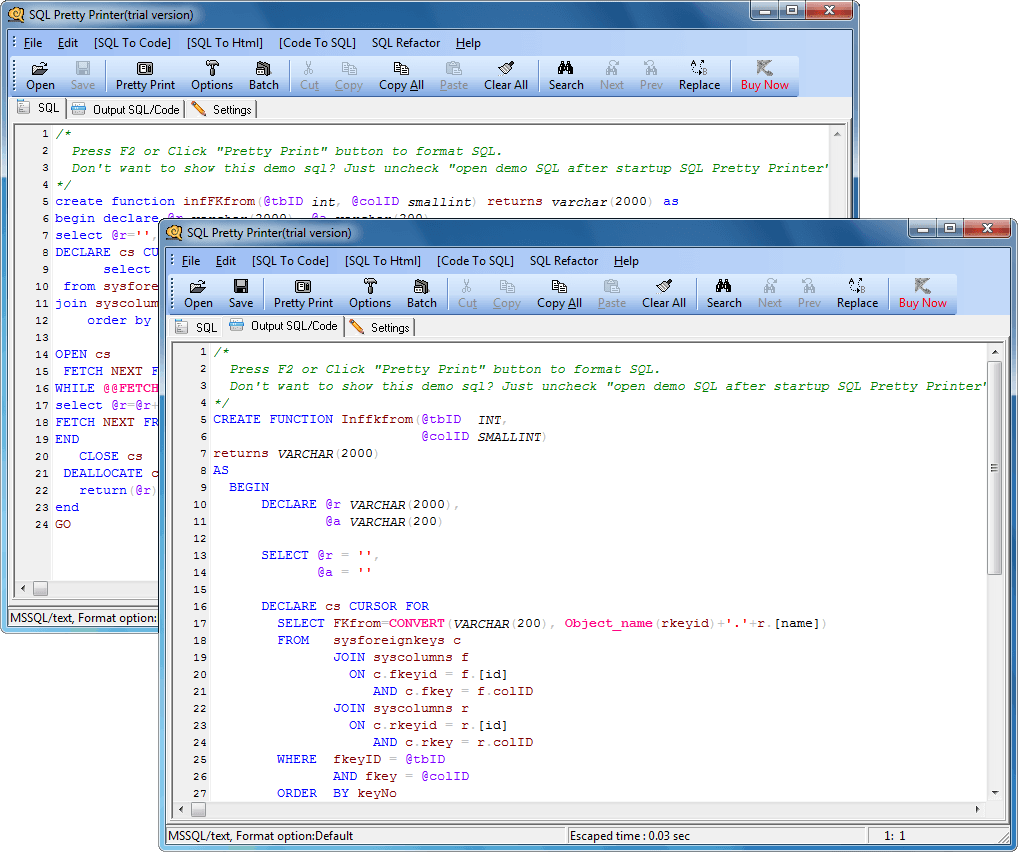Image resolution: width=1018 pixels, height=852 pixels.
Task: Click Copy All icon in front window
Action: tap(559, 294)
